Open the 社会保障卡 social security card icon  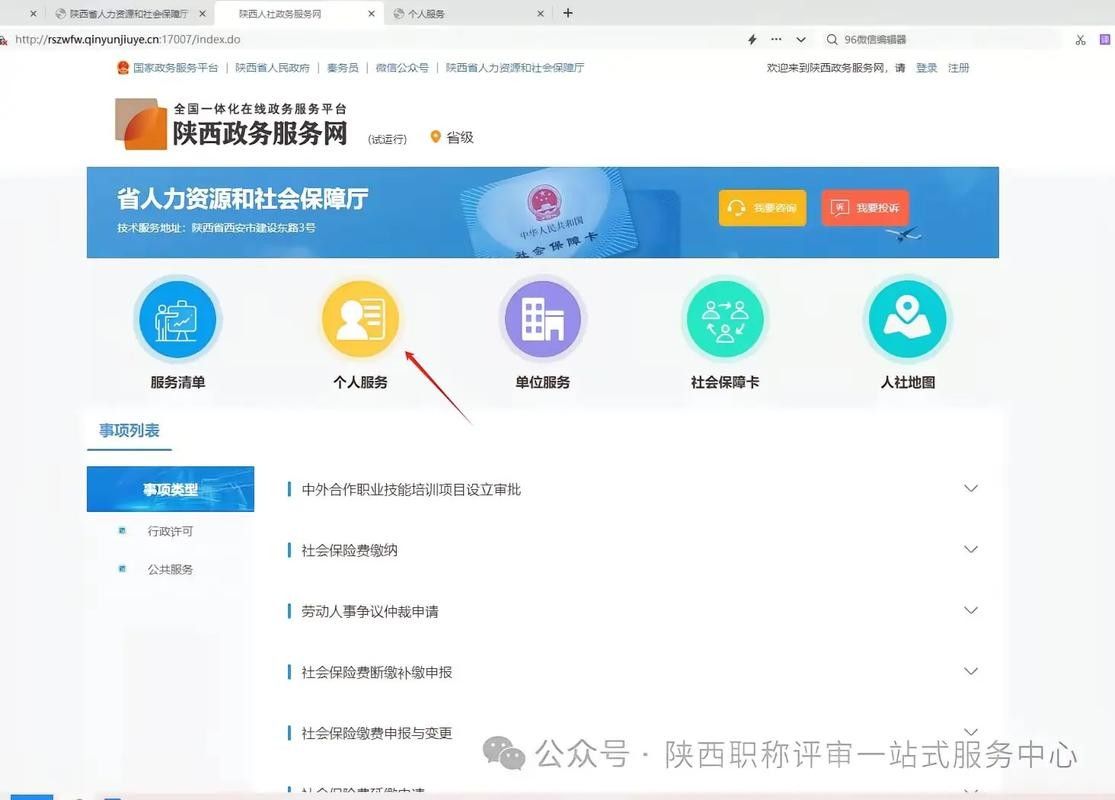tap(725, 319)
